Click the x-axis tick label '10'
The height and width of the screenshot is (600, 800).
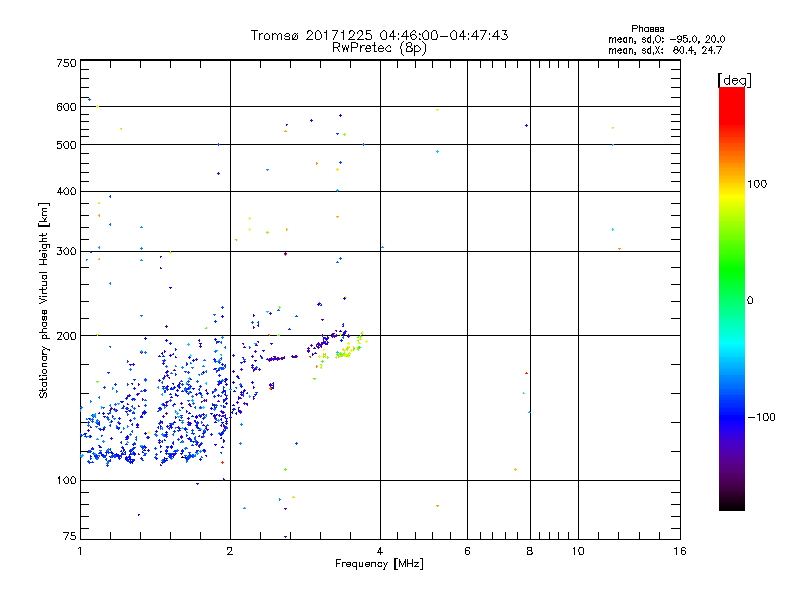[x=578, y=551]
